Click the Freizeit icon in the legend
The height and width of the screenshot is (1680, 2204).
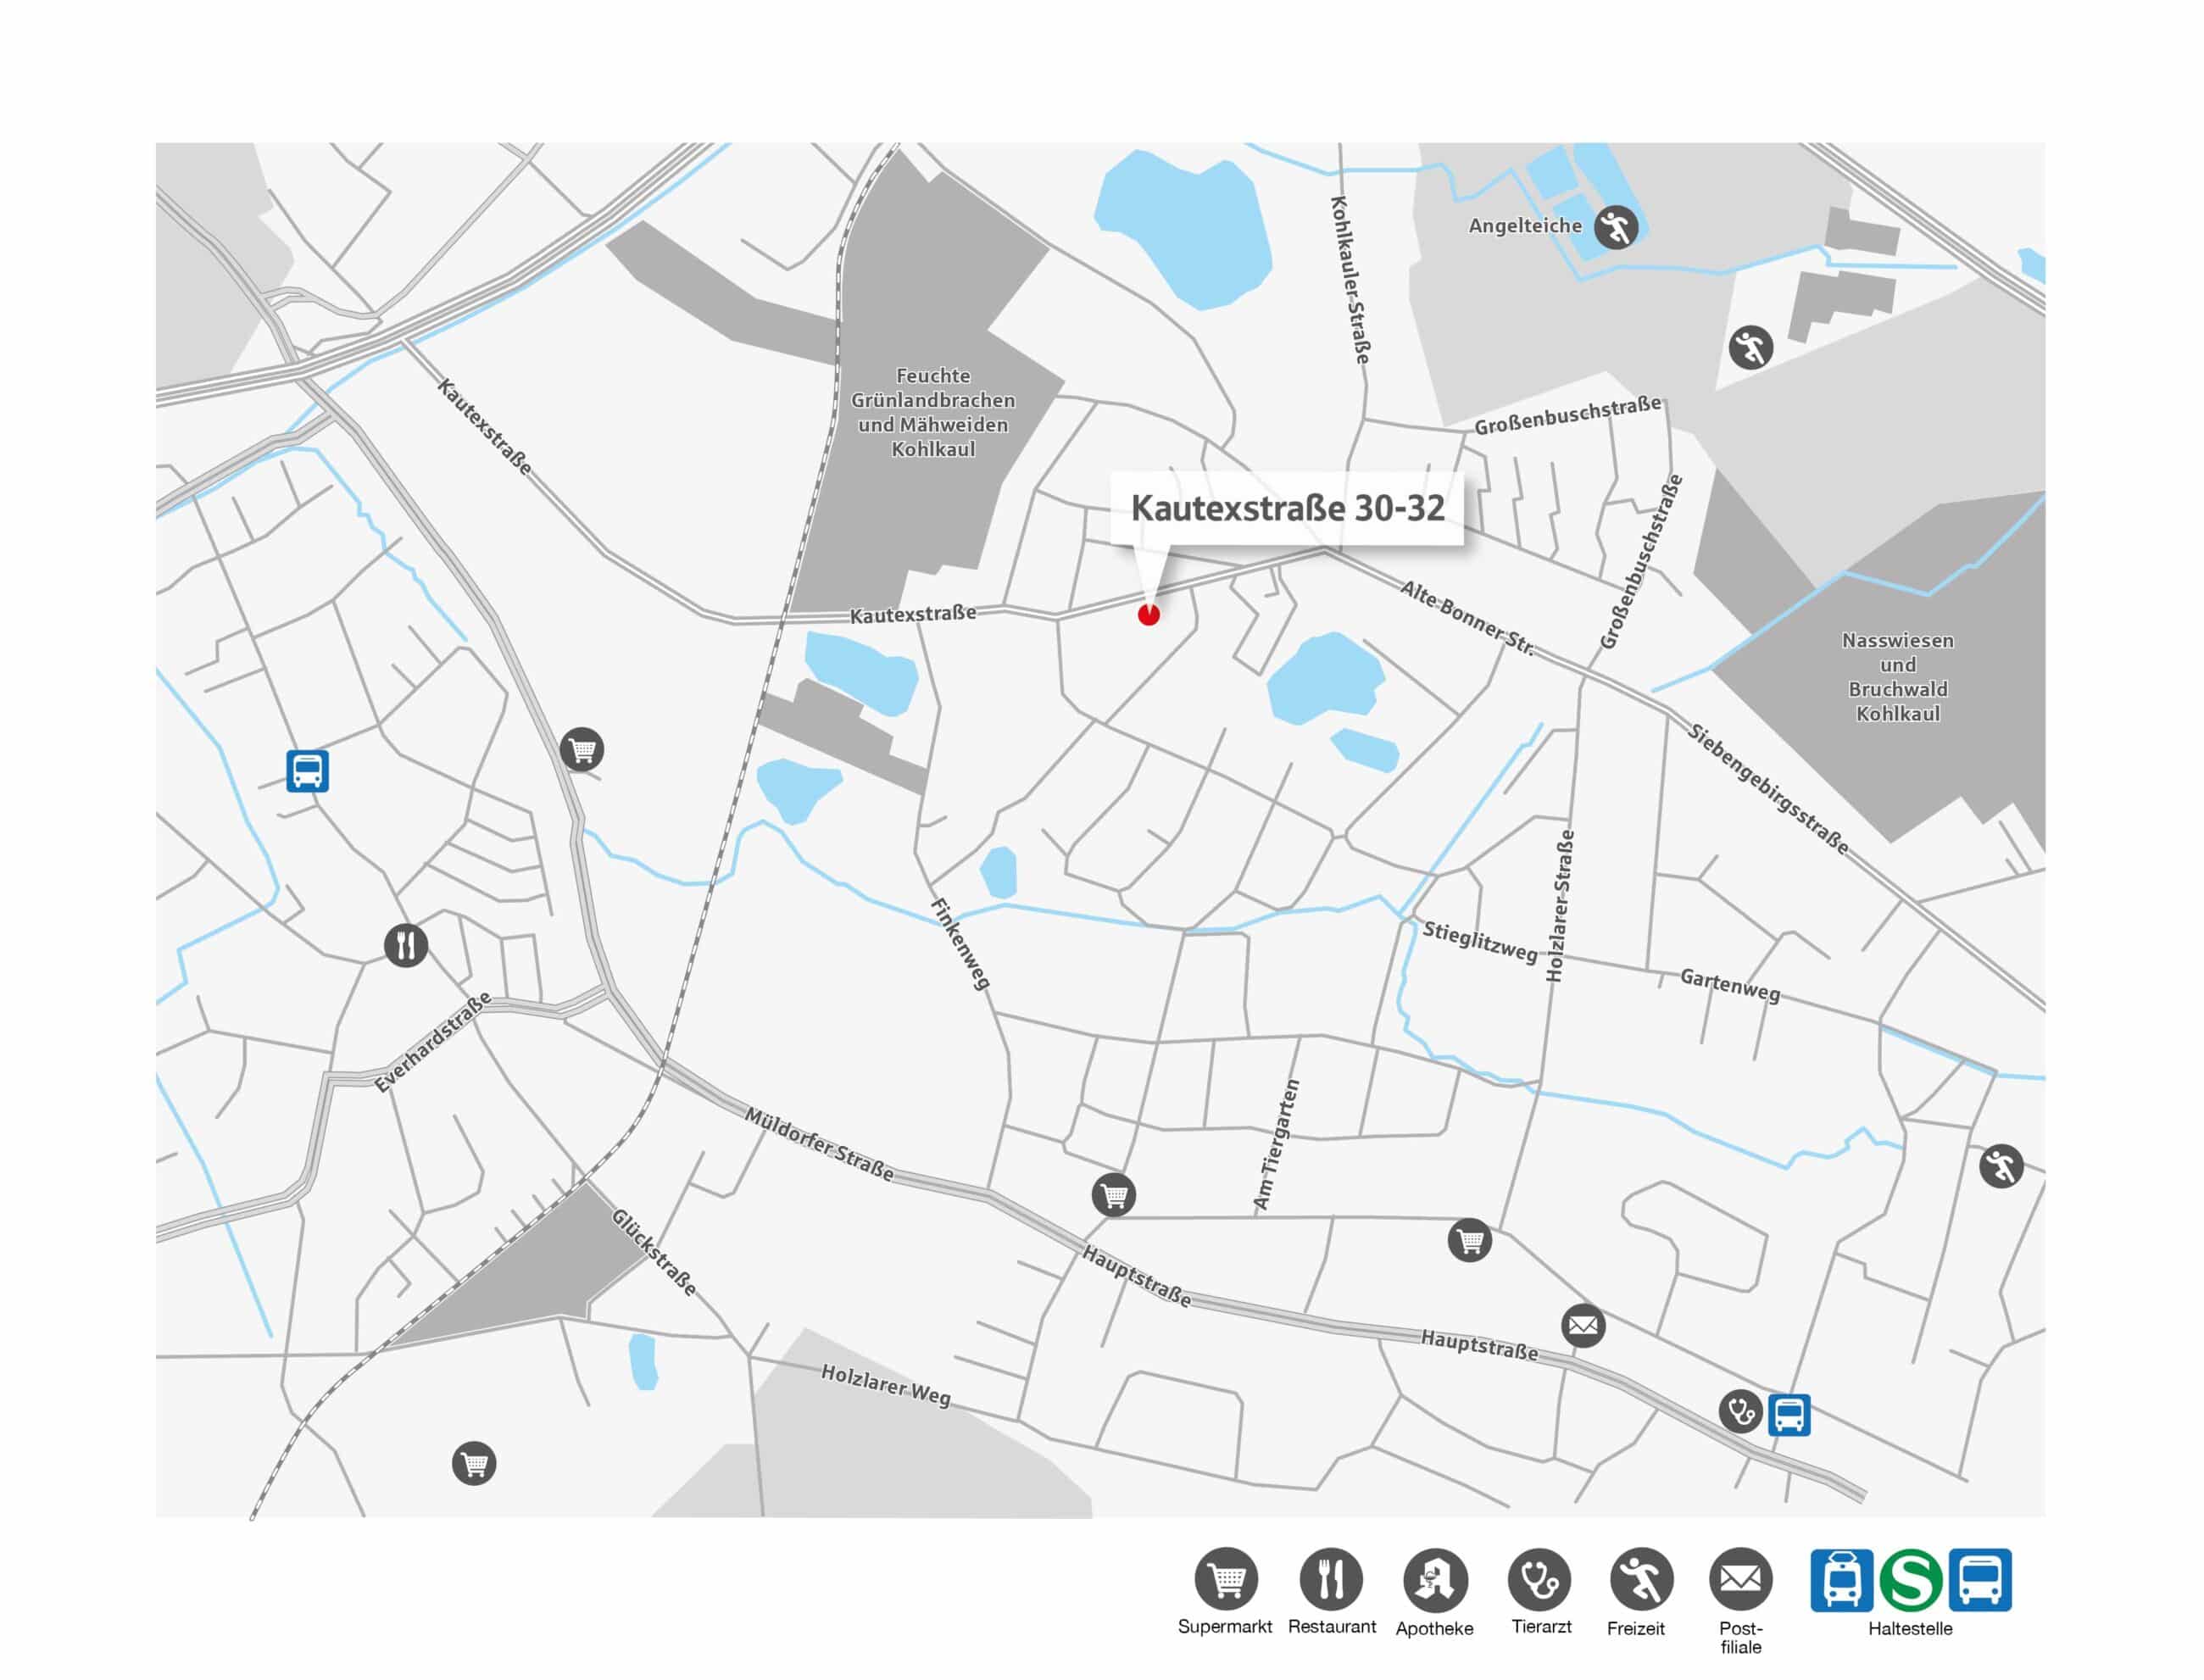click(1641, 1580)
